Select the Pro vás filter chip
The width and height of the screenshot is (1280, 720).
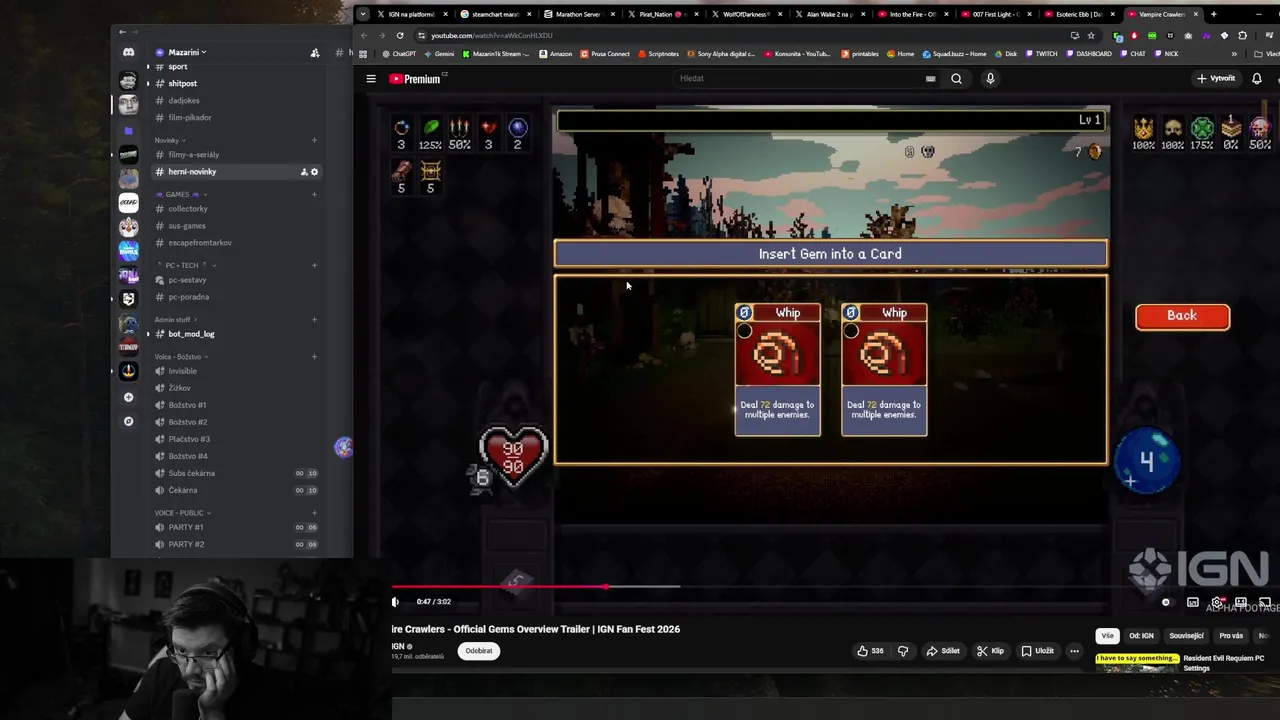(x=1231, y=636)
